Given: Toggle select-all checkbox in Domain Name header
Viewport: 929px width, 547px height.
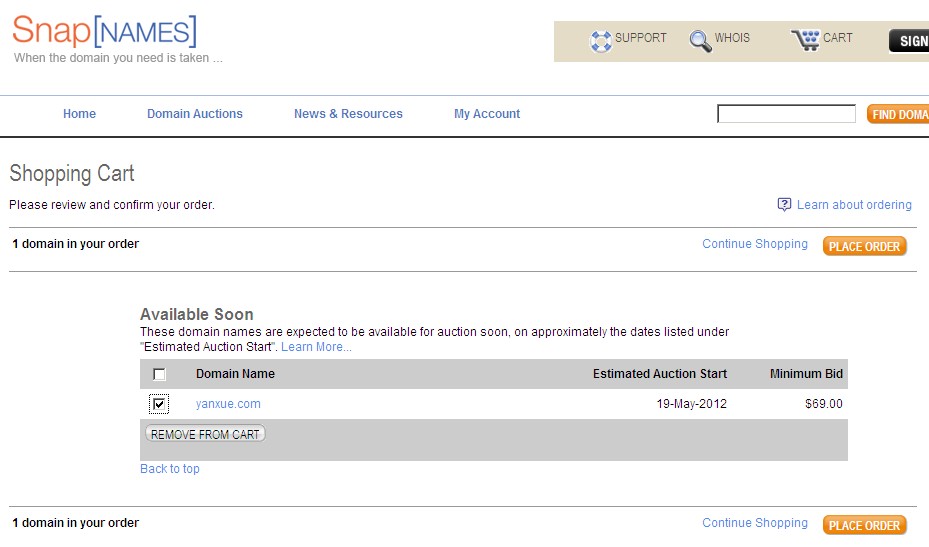Looking at the screenshot, I should (x=159, y=374).
